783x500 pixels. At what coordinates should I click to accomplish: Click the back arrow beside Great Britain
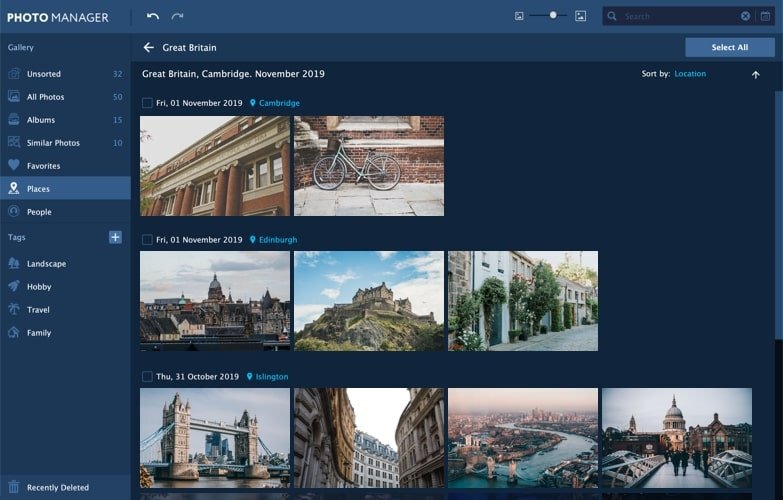pyautogui.click(x=149, y=47)
